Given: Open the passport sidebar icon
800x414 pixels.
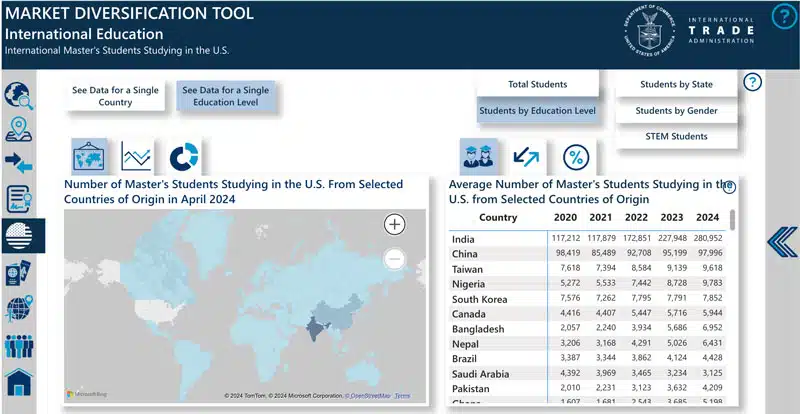Looking at the screenshot, I should [x=19, y=273].
